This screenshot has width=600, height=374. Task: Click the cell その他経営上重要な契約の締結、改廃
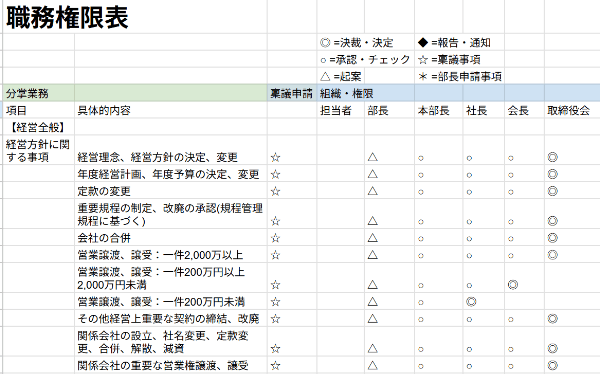171,318
